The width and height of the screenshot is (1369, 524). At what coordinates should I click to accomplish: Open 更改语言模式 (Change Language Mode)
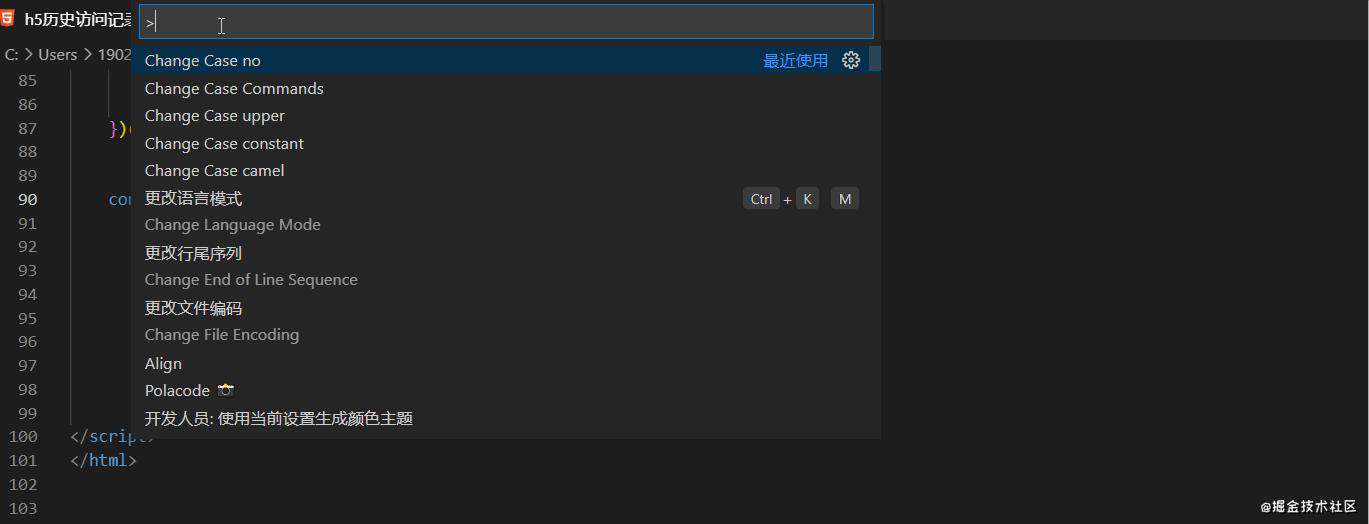click(x=506, y=212)
